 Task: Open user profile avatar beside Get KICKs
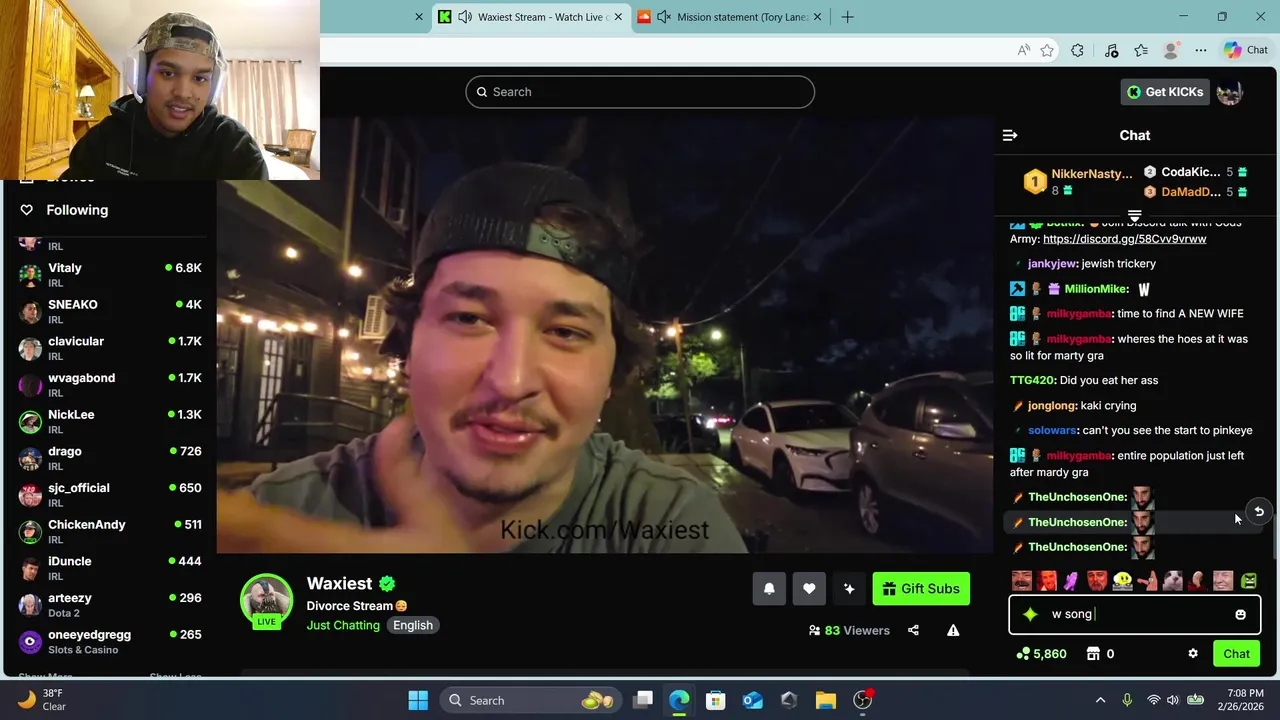[1230, 92]
